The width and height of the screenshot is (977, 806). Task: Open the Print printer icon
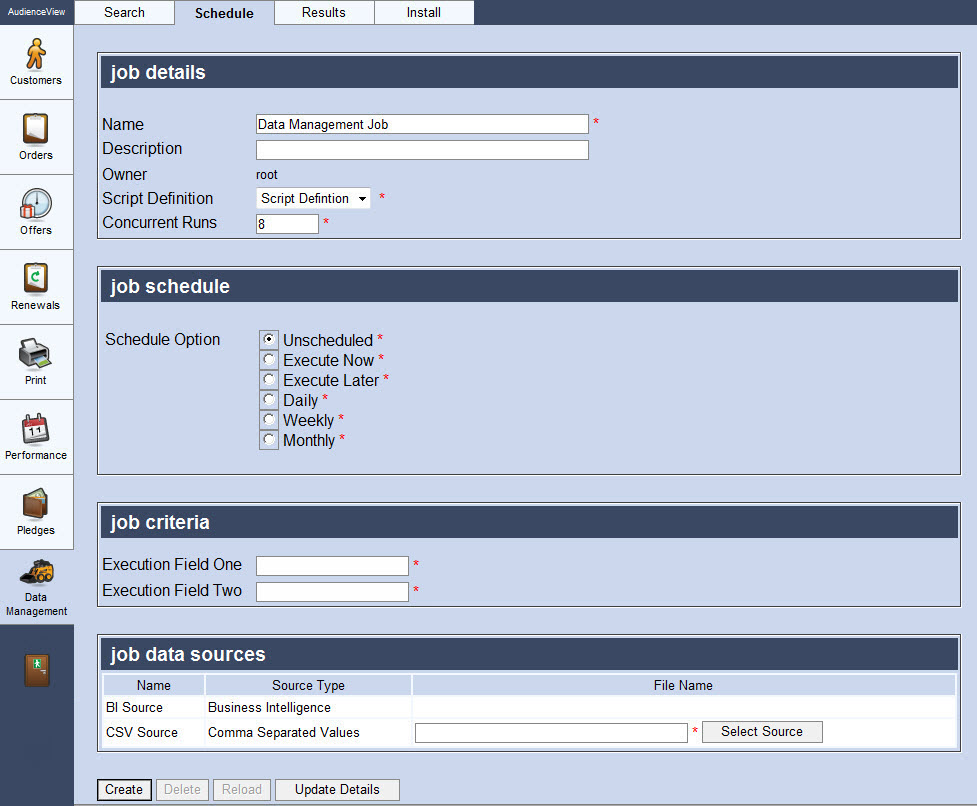coord(36,353)
